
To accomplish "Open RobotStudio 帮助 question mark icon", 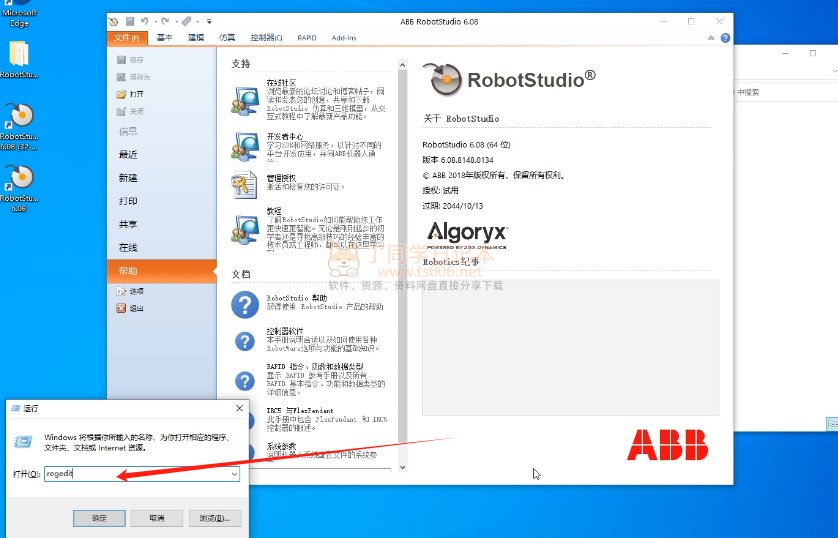I will point(244,304).
